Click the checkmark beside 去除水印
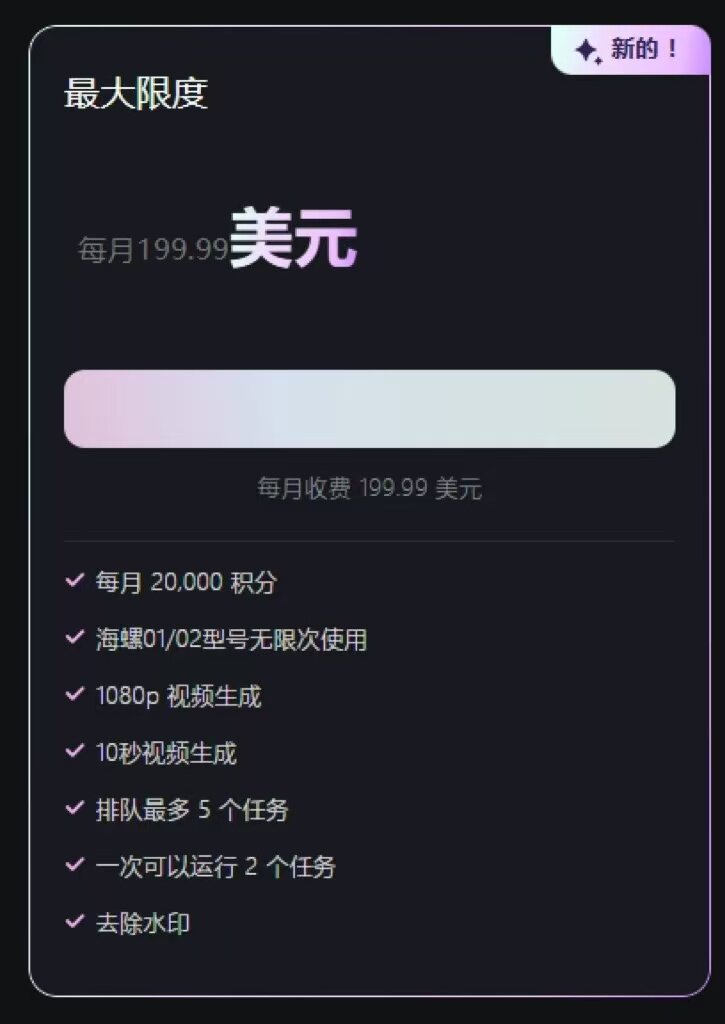 pos(74,922)
